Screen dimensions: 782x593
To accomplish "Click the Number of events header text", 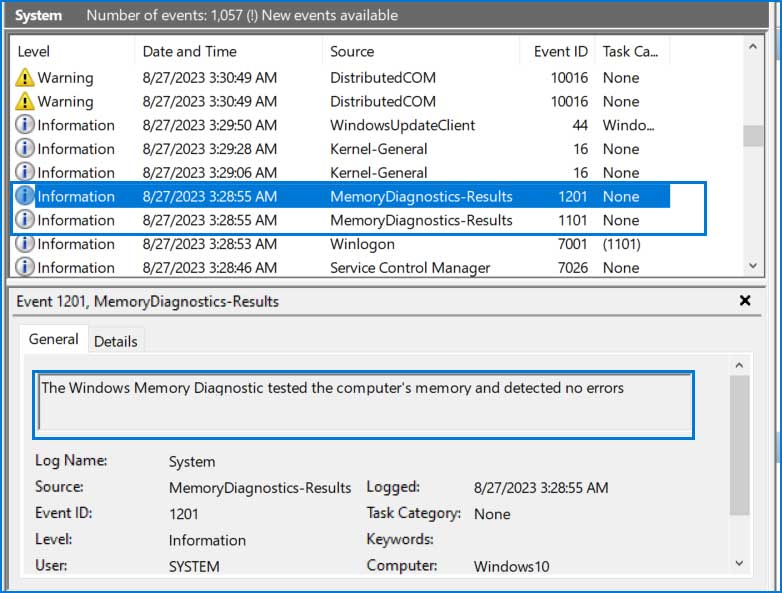I will point(242,15).
